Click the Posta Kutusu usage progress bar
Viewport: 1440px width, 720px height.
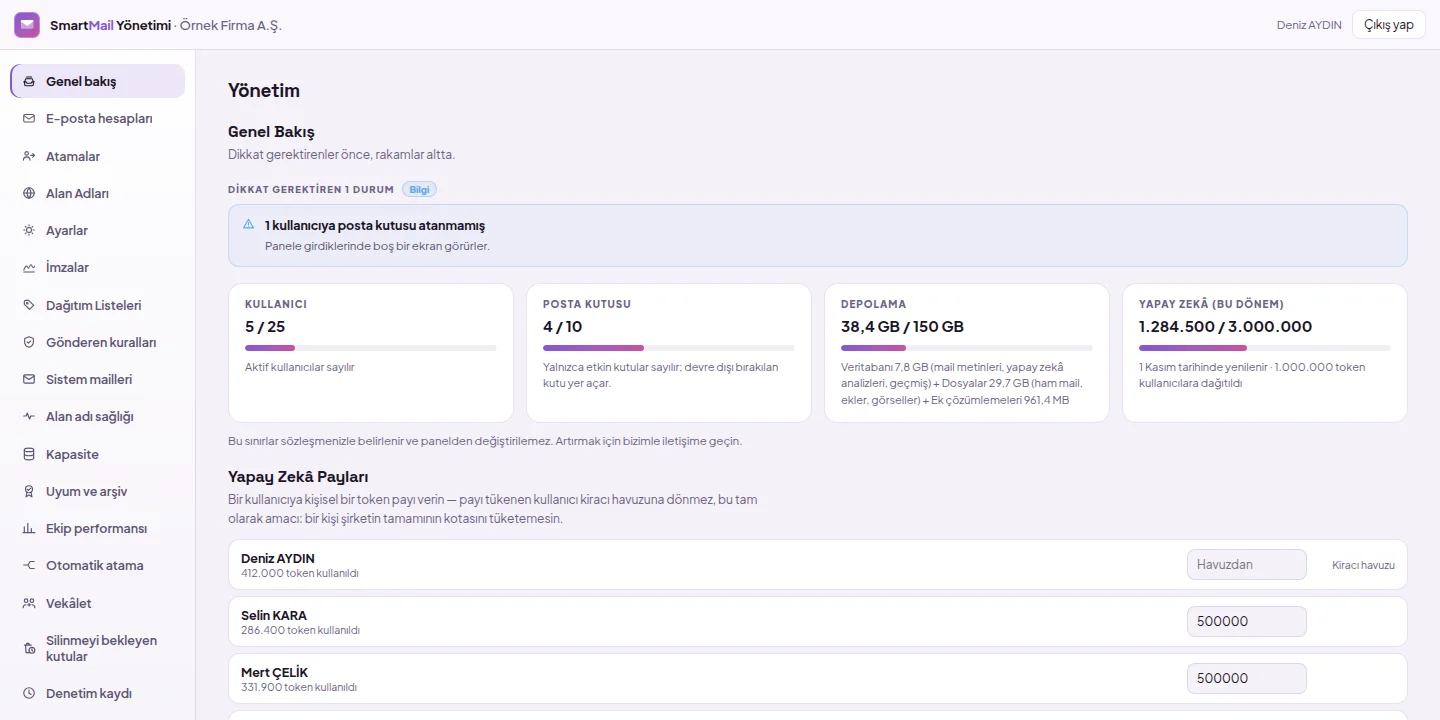669,348
